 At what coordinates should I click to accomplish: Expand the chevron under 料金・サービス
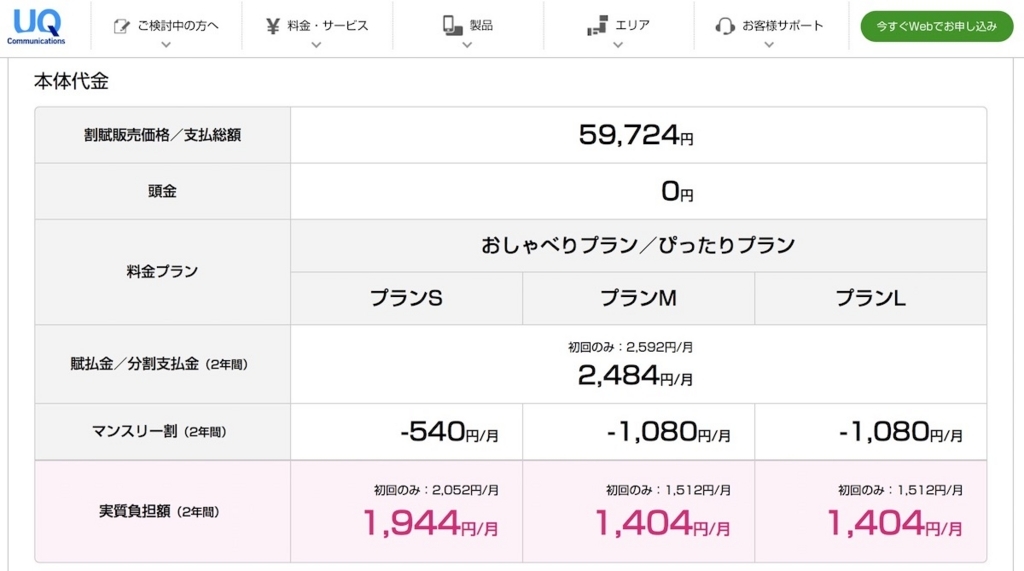pyautogui.click(x=317, y=44)
